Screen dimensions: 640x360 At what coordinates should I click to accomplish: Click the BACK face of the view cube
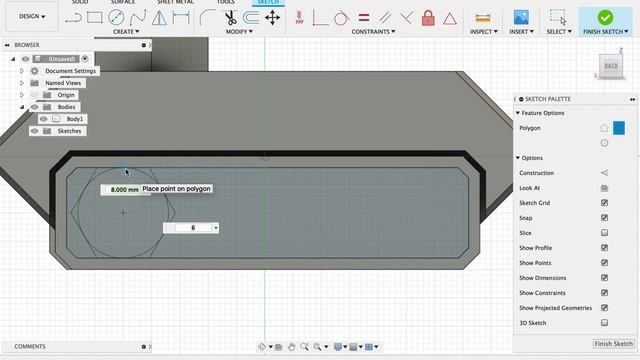point(611,66)
